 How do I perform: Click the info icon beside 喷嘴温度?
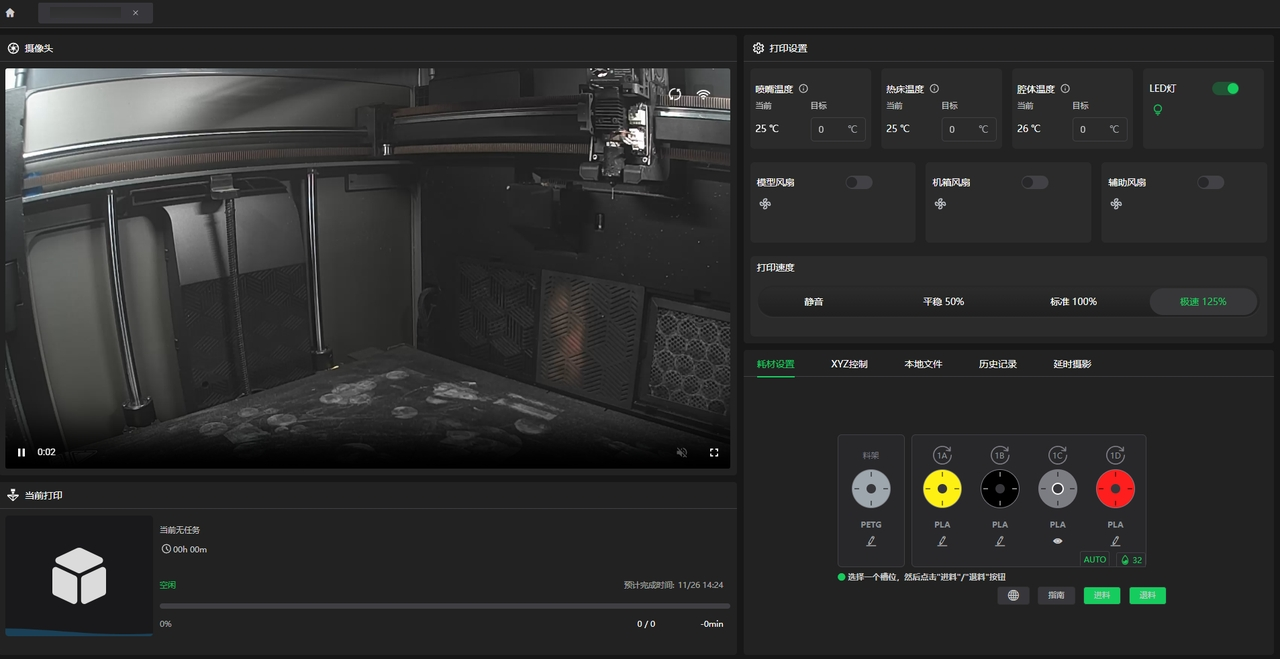(x=803, y=89)
